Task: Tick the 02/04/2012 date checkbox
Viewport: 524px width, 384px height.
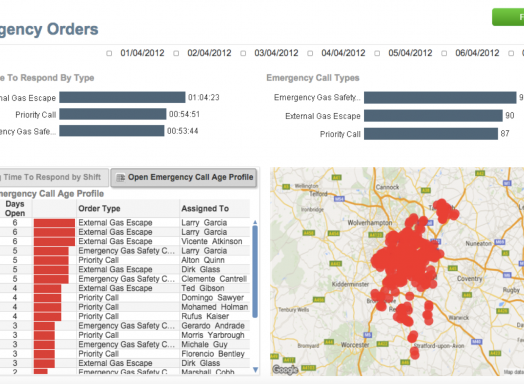Action: [176, 53]
